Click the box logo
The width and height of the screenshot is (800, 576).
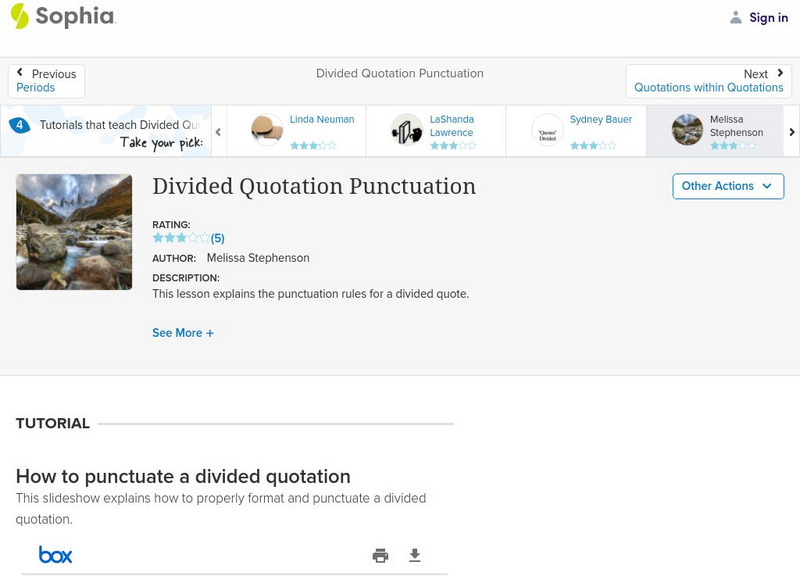click(x=56, y=555)
